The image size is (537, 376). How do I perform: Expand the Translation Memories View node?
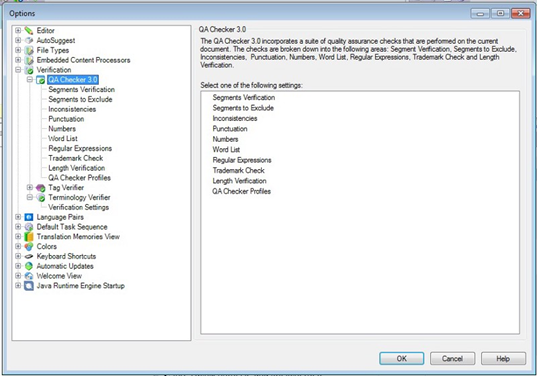pos(18,237)
